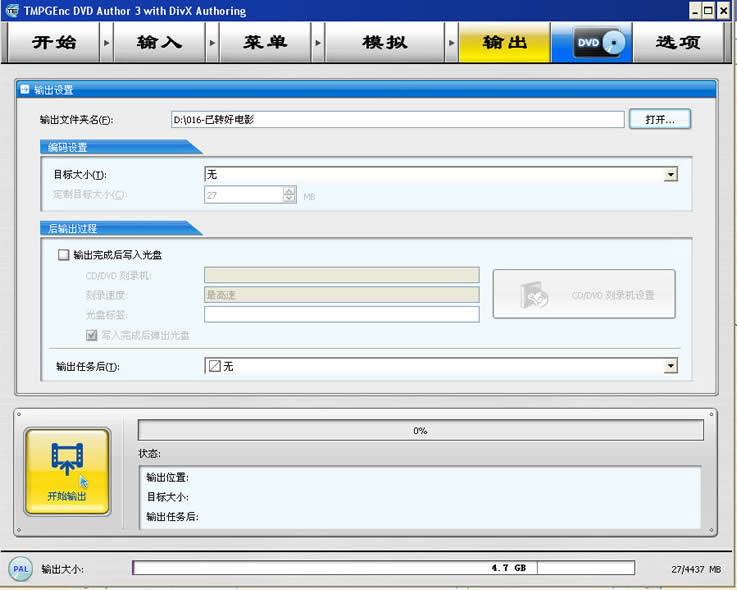Click the DVD disc icon in toolbar
The width and height of the screenshot is (737, 590).
point(599,43)
